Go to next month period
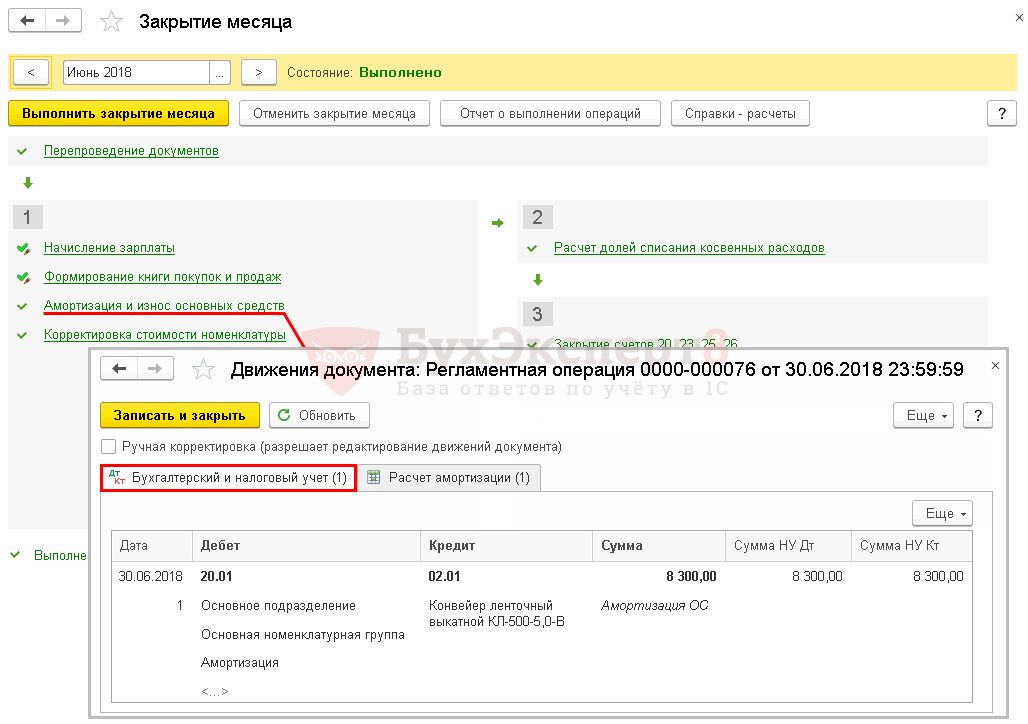Image resolution: width=1028 pixels, height=724 pixels. tap(258, 72)
